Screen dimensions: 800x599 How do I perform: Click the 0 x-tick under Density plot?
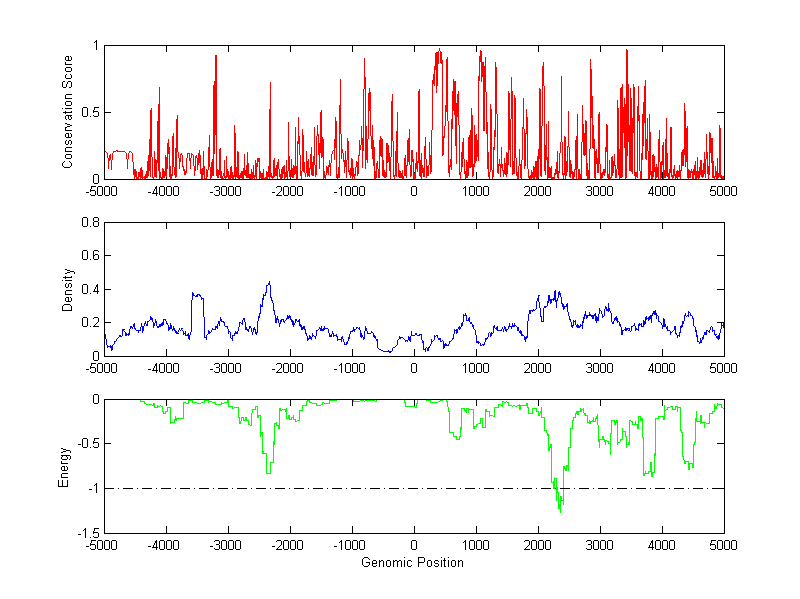(x=414, y=368)
